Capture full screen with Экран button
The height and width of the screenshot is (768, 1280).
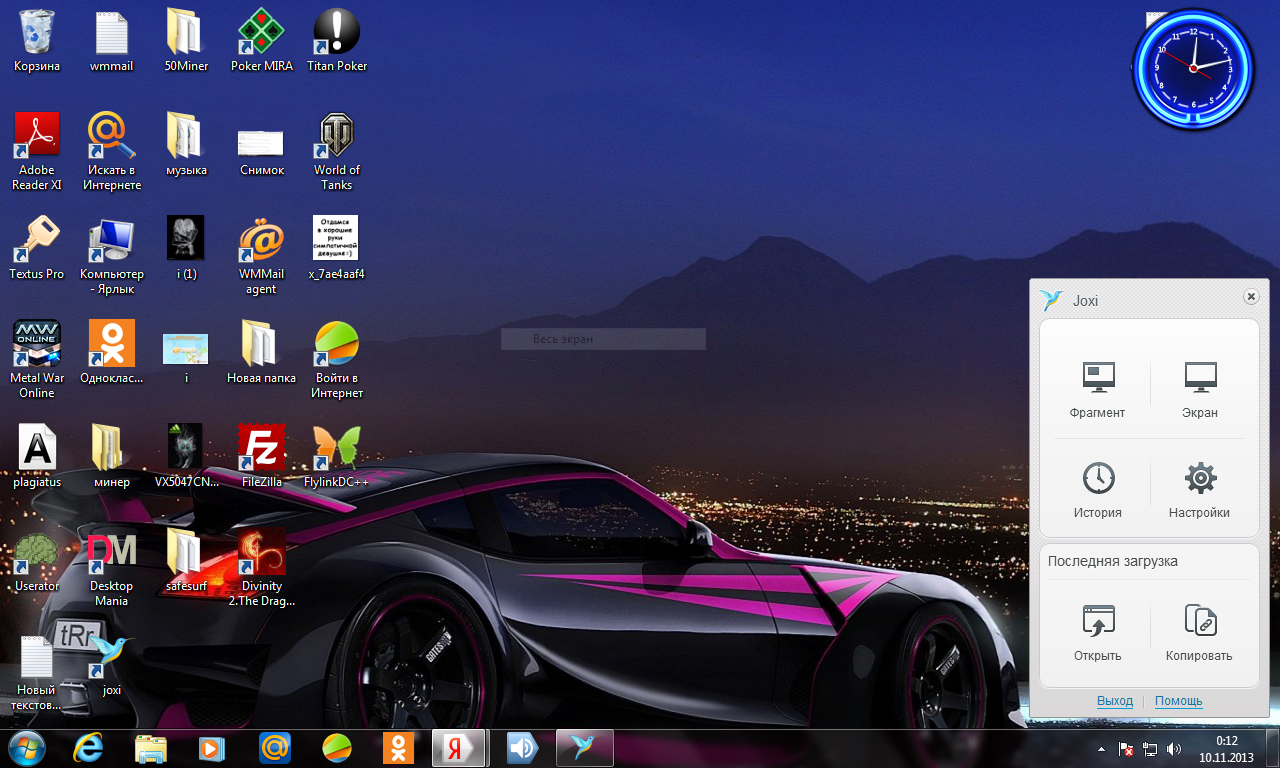click(x=1200, y=390)
